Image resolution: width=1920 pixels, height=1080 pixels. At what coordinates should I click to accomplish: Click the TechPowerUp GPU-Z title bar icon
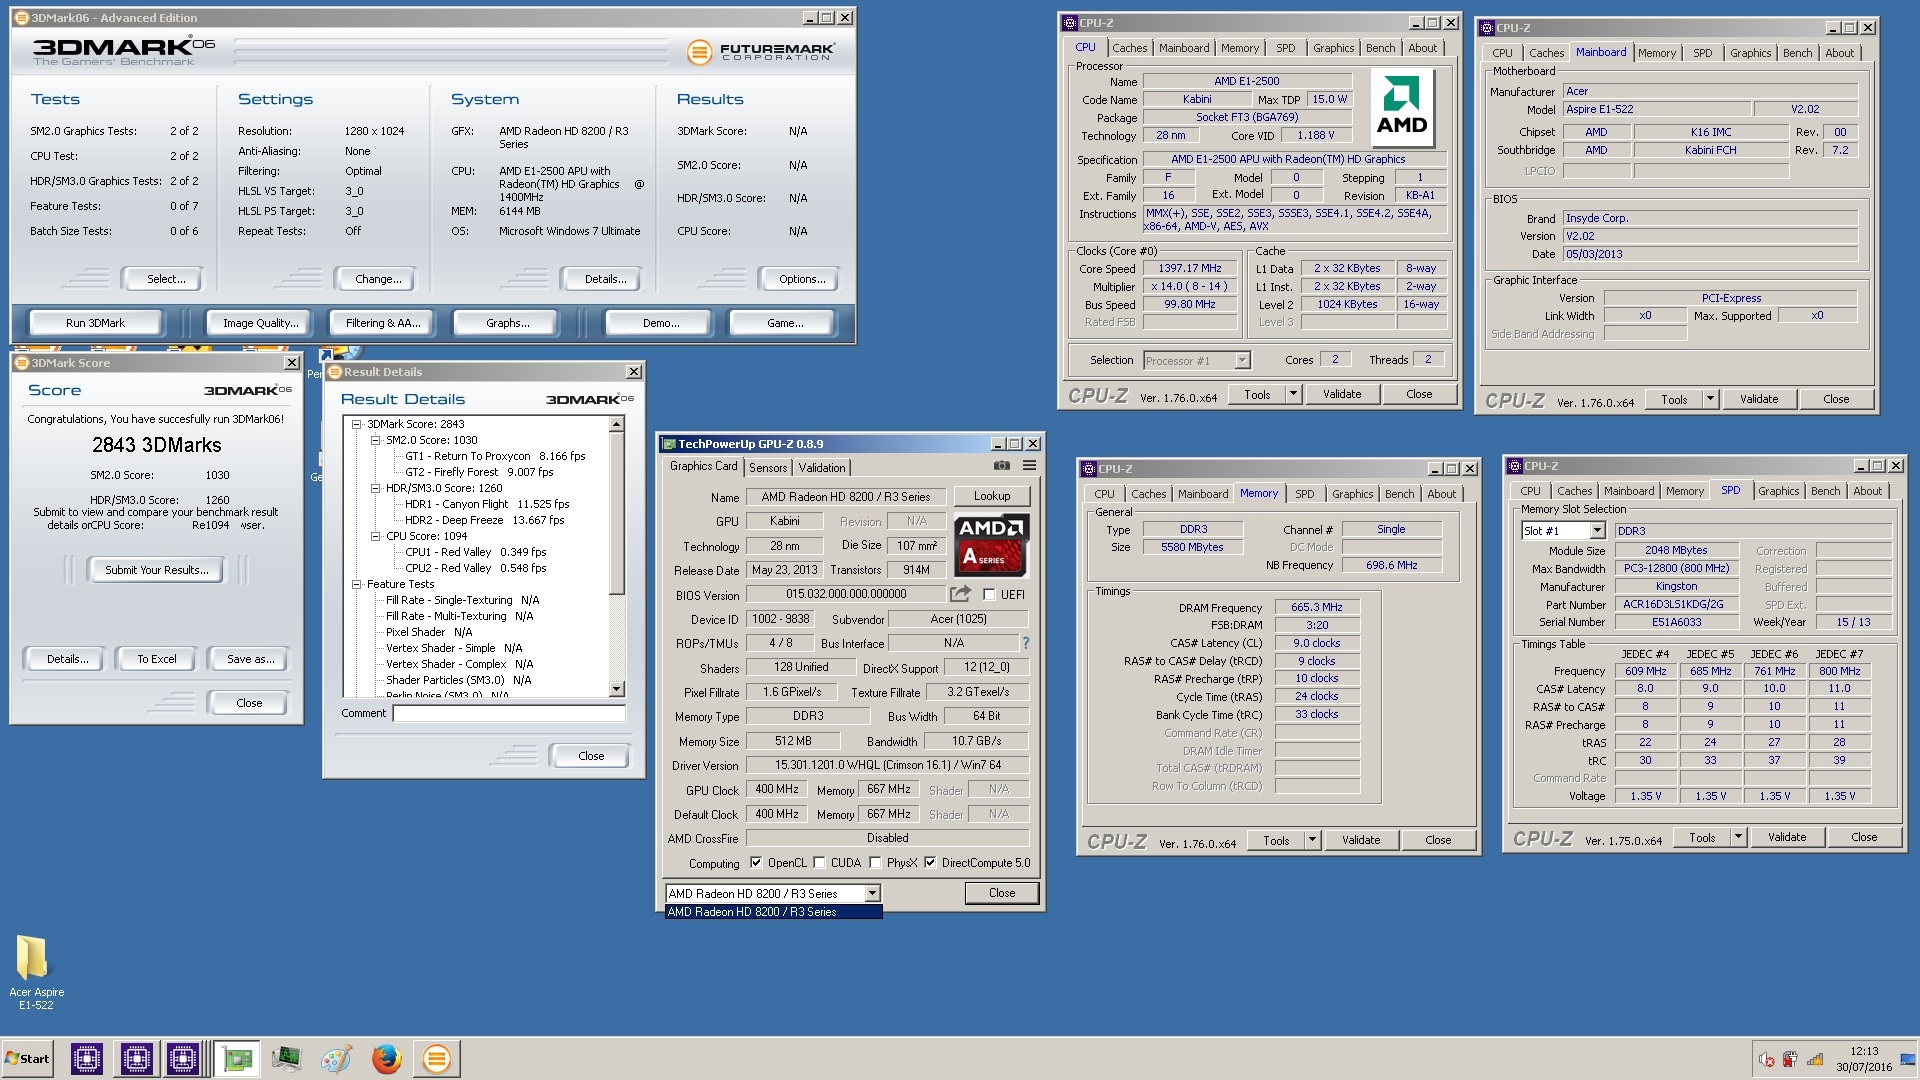(x=669, y=444)
